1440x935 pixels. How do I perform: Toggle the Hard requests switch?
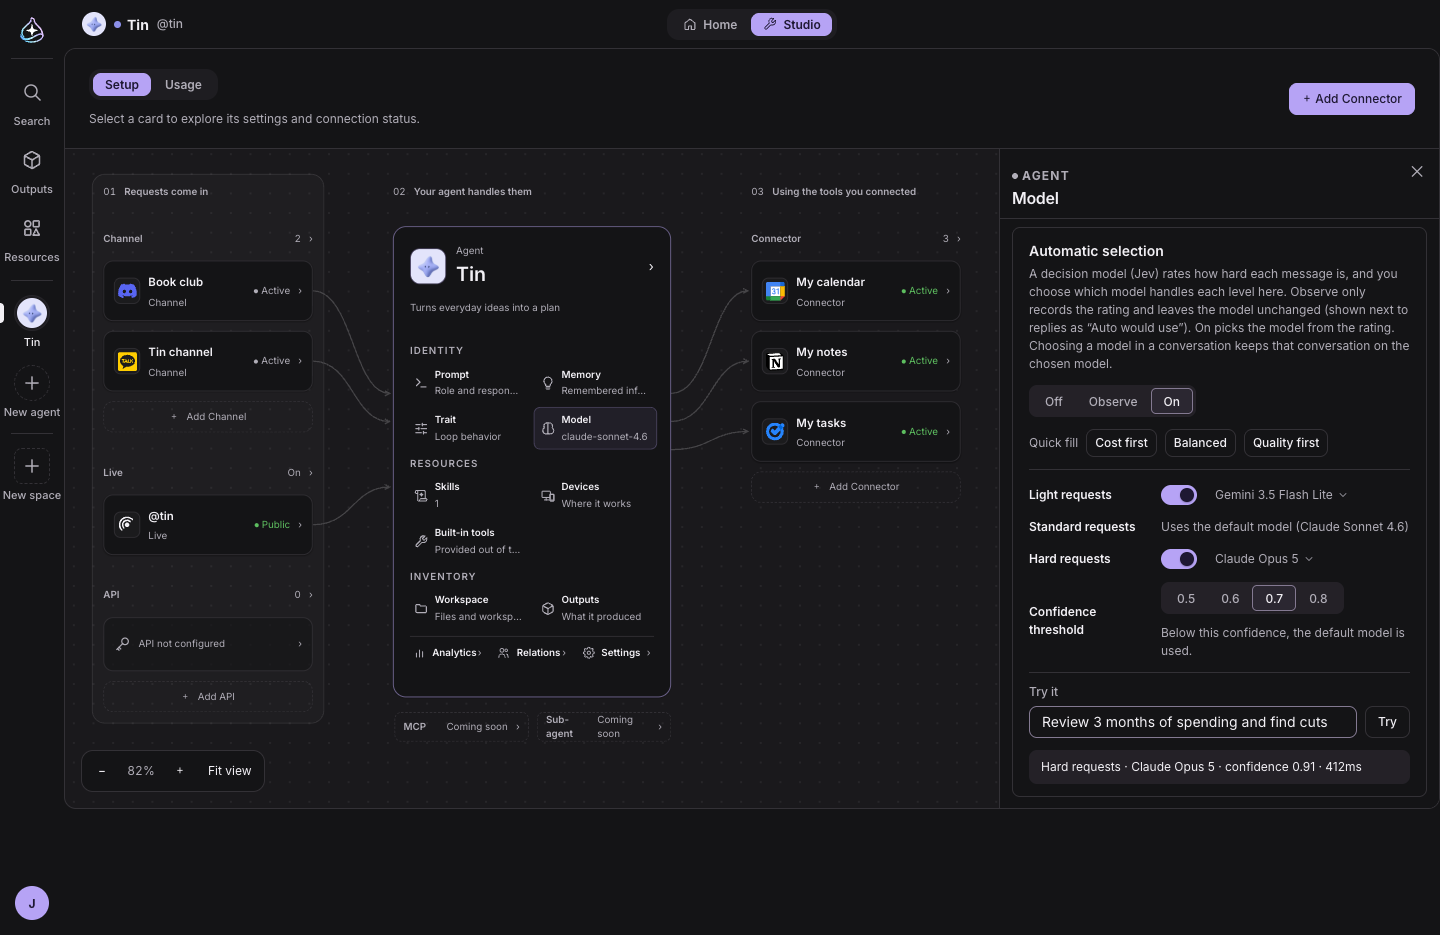click(x=1179, y=559)
